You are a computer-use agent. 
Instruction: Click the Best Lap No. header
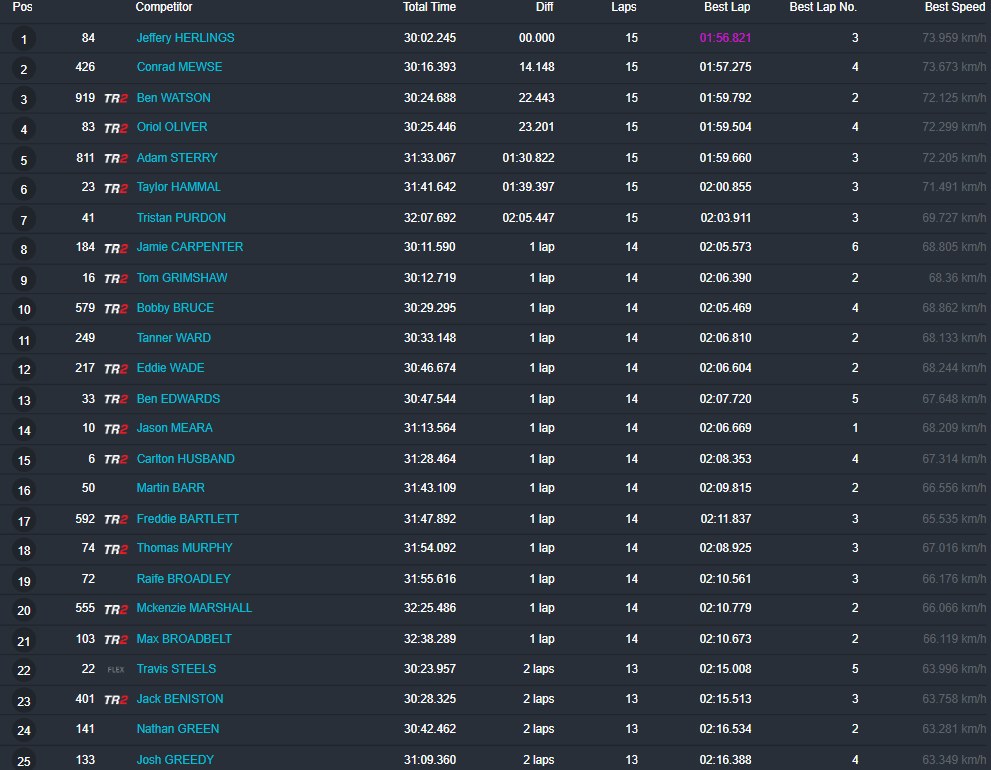[822, 7]
